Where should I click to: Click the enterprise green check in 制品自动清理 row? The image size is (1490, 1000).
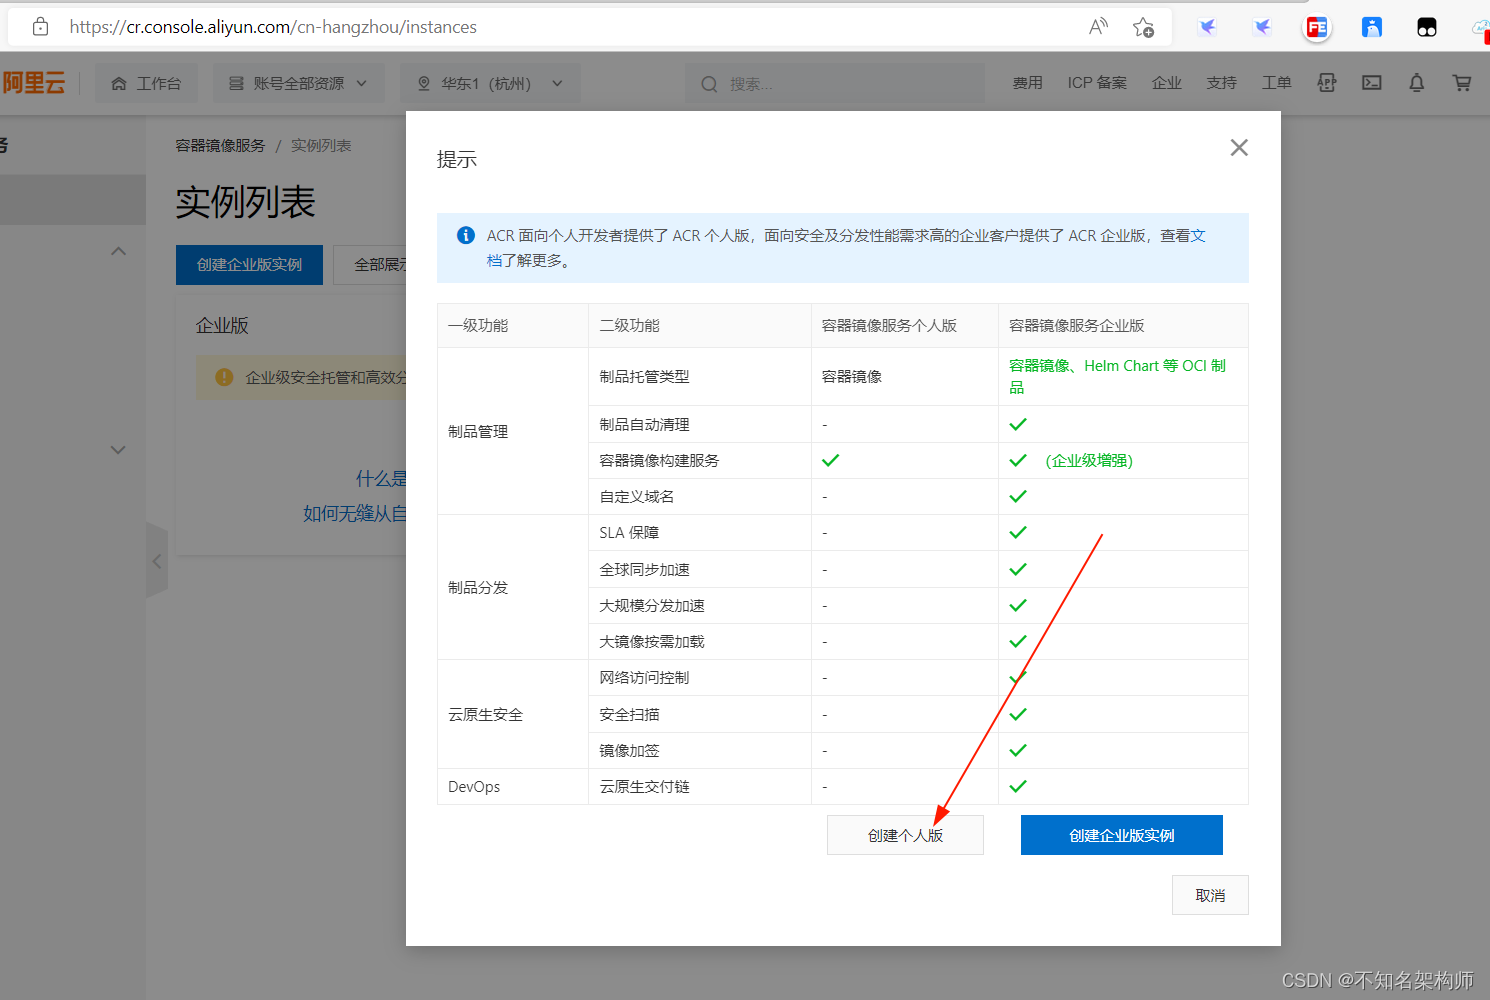1018,425
